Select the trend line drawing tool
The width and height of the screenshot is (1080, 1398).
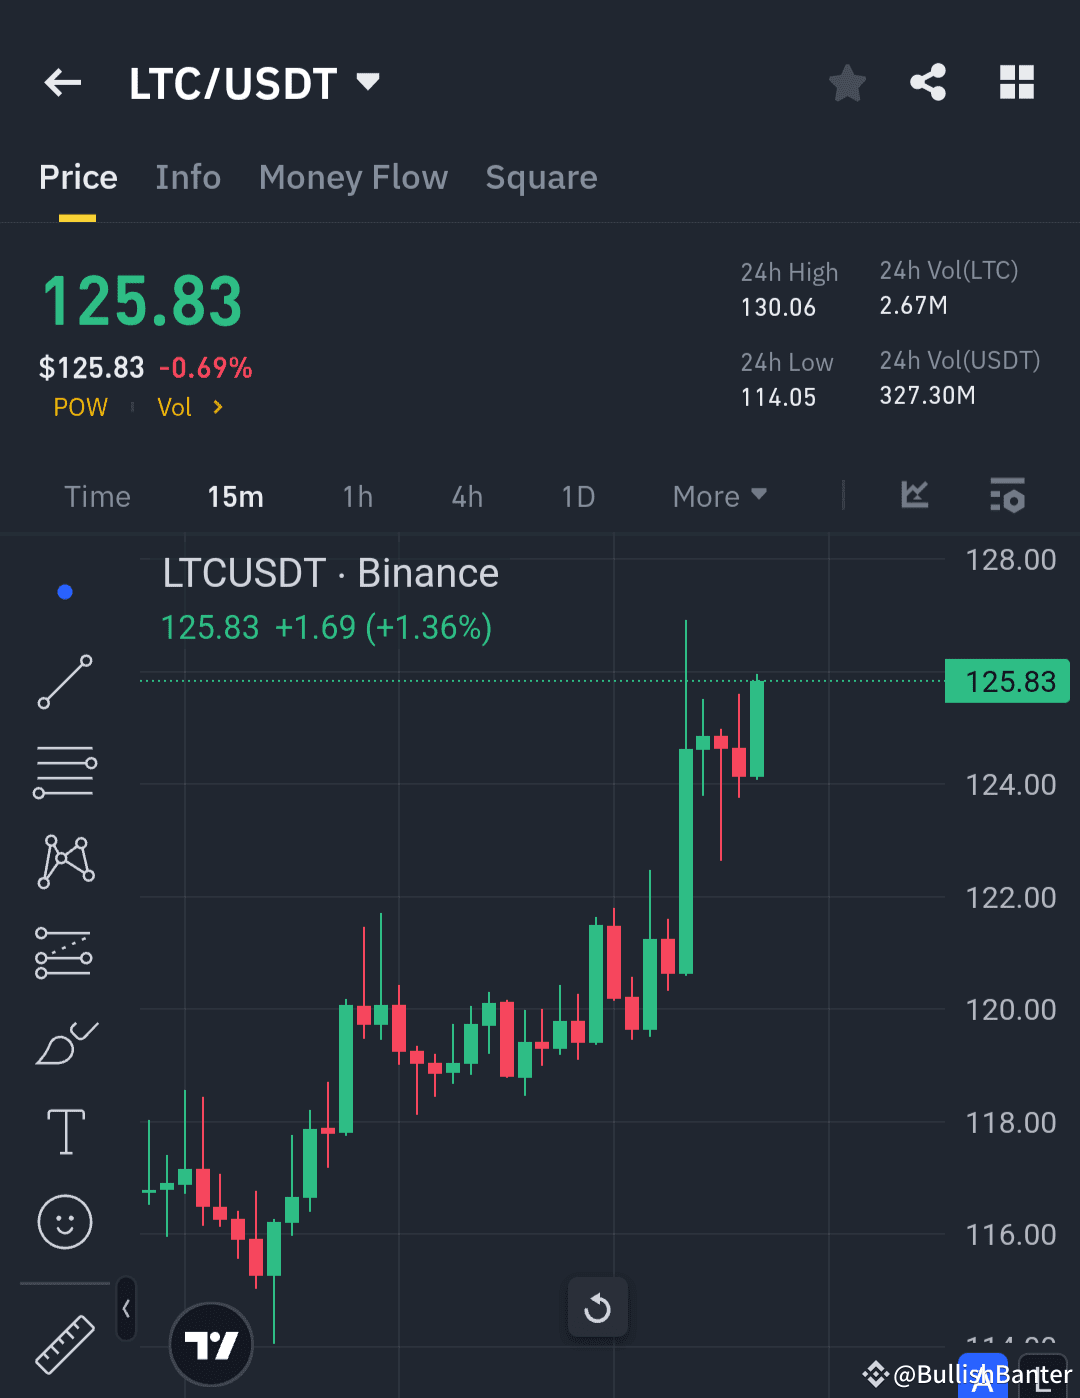(x=64, y=682)
